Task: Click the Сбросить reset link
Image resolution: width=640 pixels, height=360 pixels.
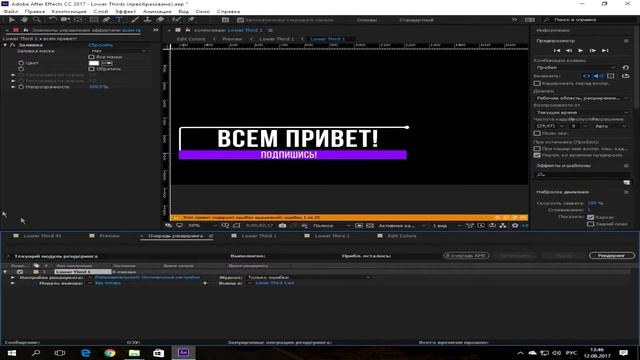Action: 100,45
